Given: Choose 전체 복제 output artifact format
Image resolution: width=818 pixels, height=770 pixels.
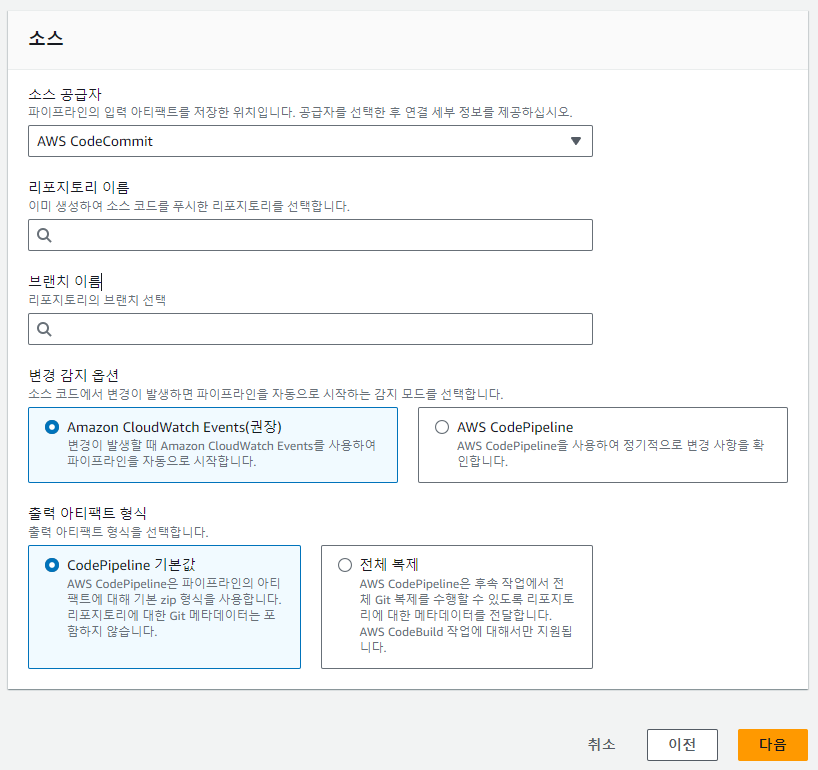Looking at the screenshot, I should coord(345,565).
